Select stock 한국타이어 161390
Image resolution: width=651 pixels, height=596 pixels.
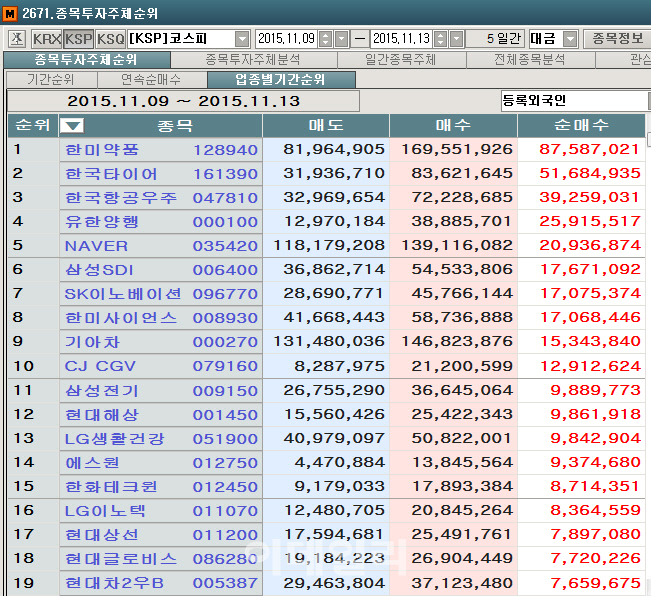(x=161, y=174)
